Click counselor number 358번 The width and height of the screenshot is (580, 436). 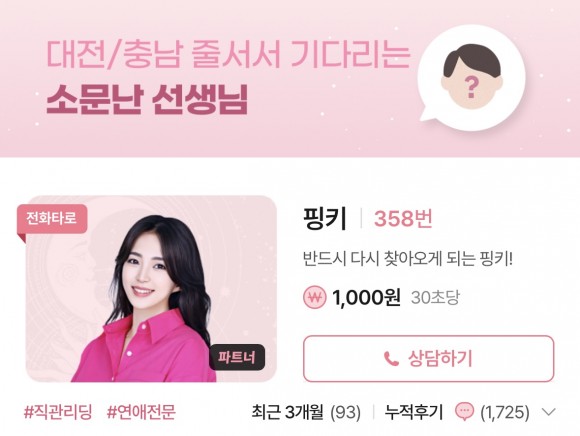pos(403,219)
